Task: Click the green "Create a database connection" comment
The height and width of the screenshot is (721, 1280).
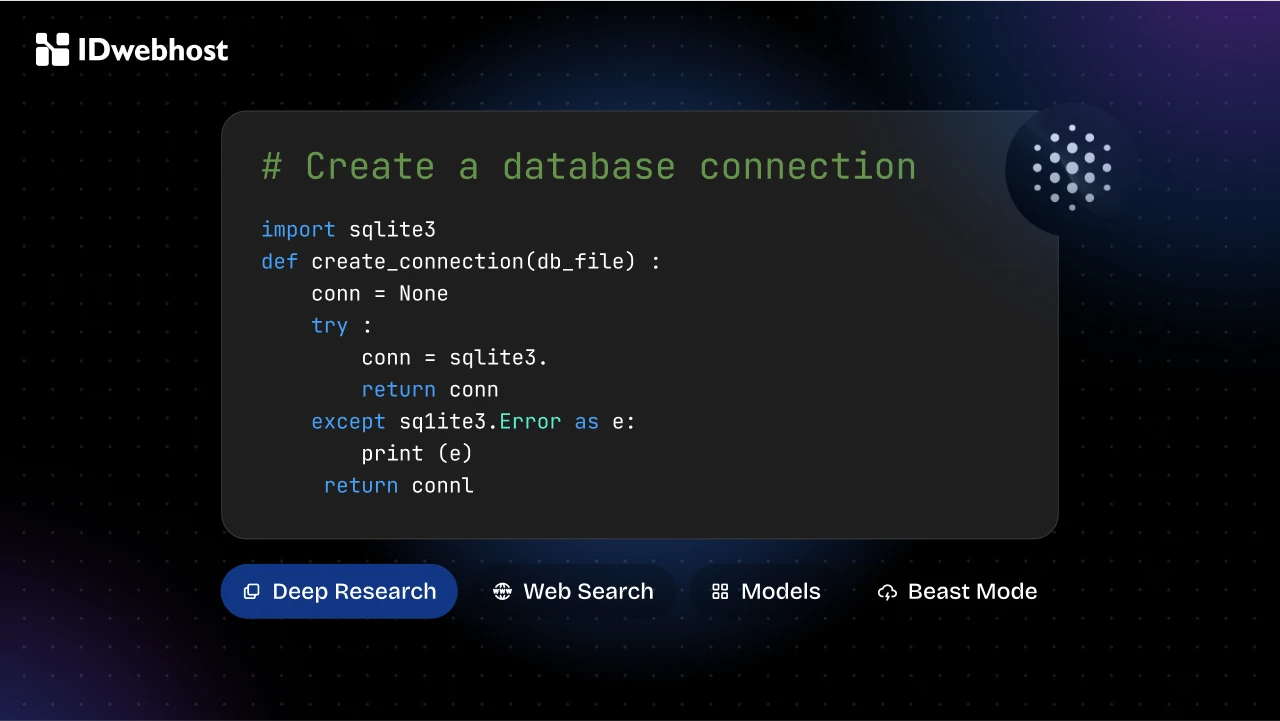Action: pyautogui.click(x=588, y=166)
